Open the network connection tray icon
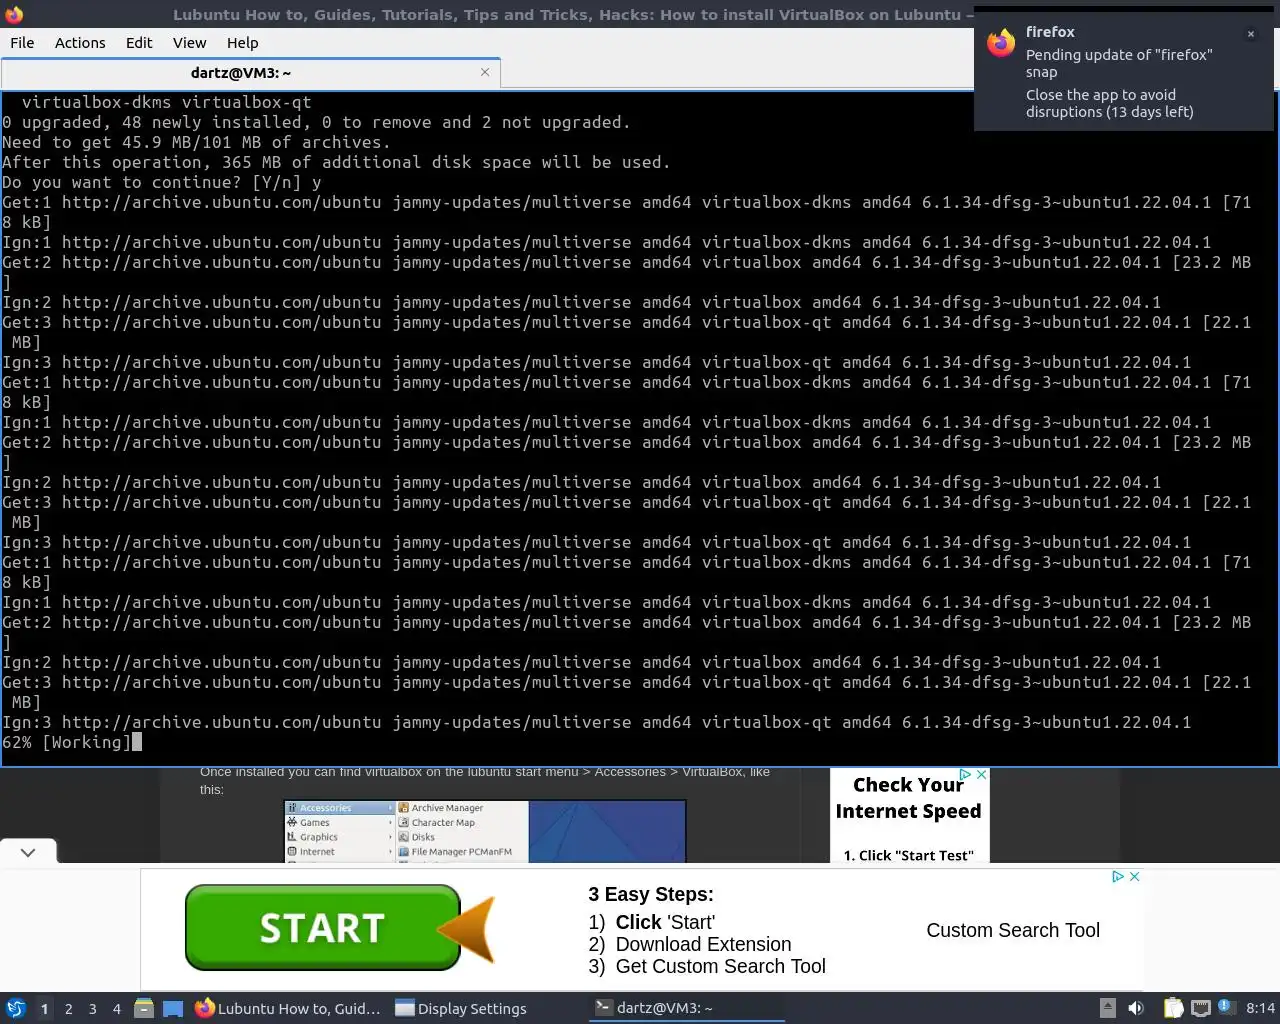This screenshot has height=1024, width=1280. tap(1201, 1008)
